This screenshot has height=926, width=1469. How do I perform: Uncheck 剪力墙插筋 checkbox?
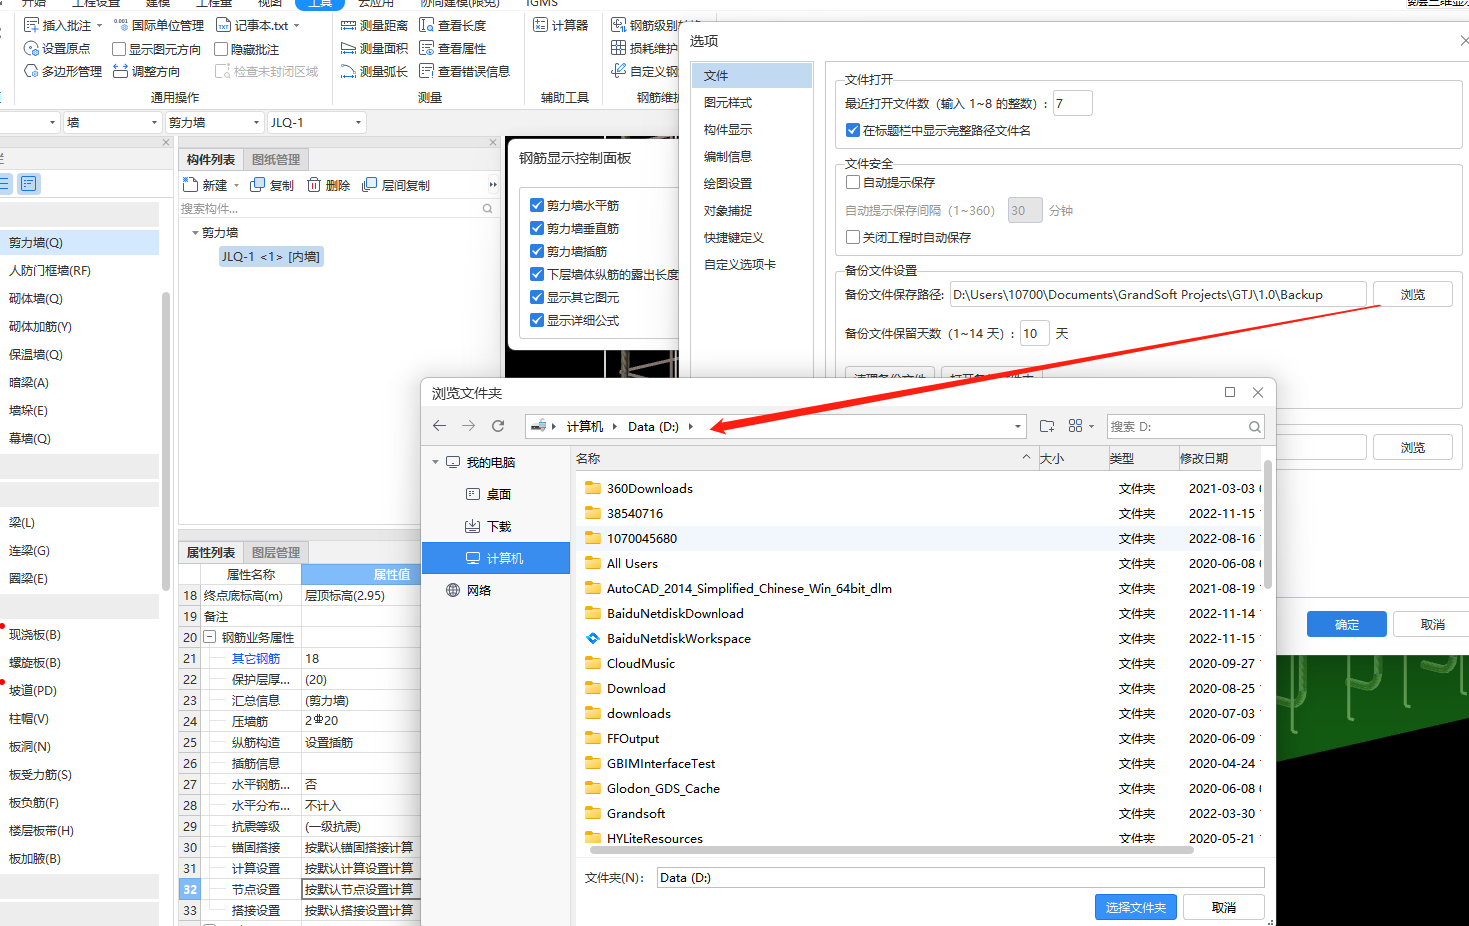(537, 251)
